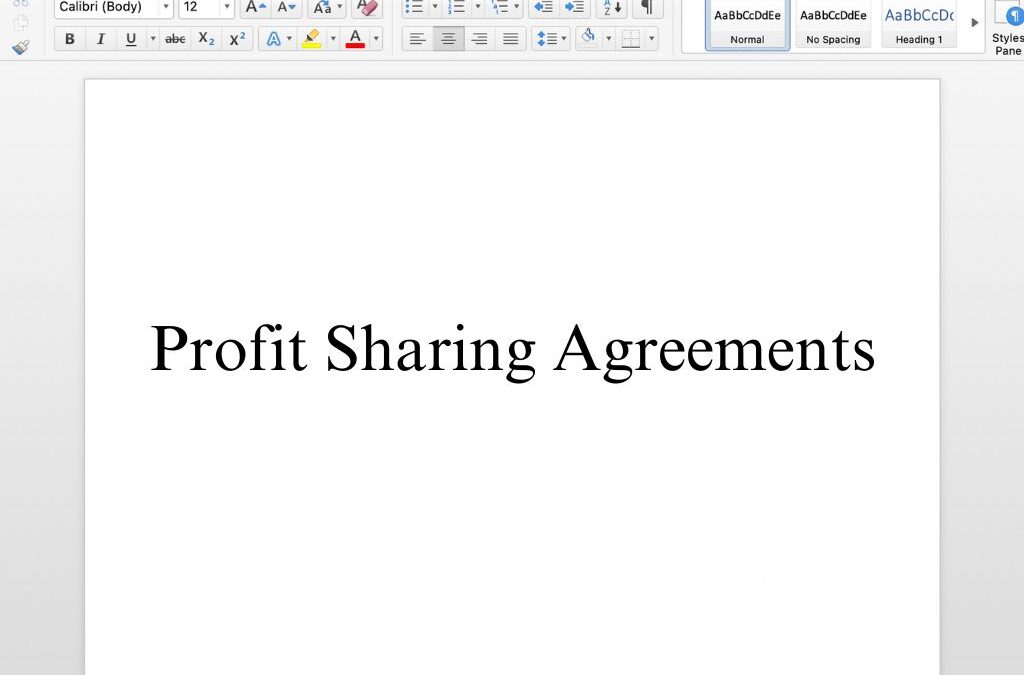The image size is (1024, 675).
Task: Toggle show paragraph marks (¶)
Action: (x=647, y=8)
